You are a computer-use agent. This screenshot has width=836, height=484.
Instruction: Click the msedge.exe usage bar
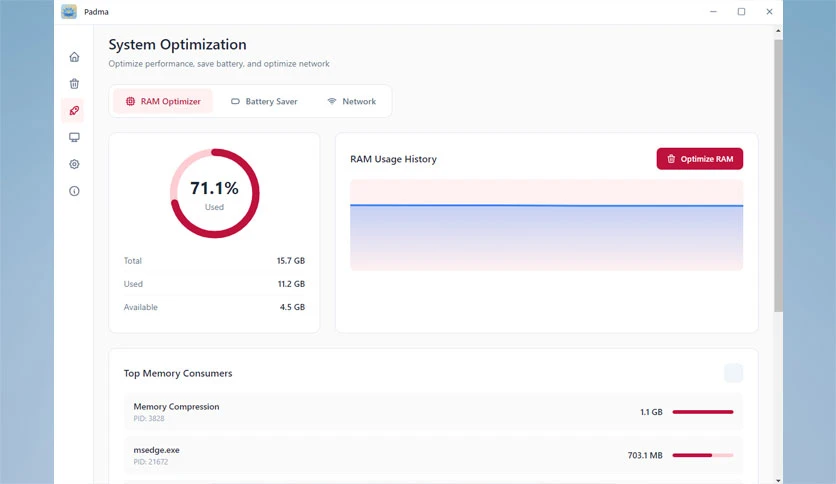(703, 455)
